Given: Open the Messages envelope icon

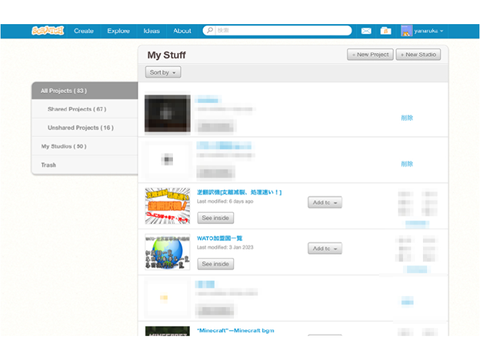Looking at the screenshot, I should click(366, 31).
